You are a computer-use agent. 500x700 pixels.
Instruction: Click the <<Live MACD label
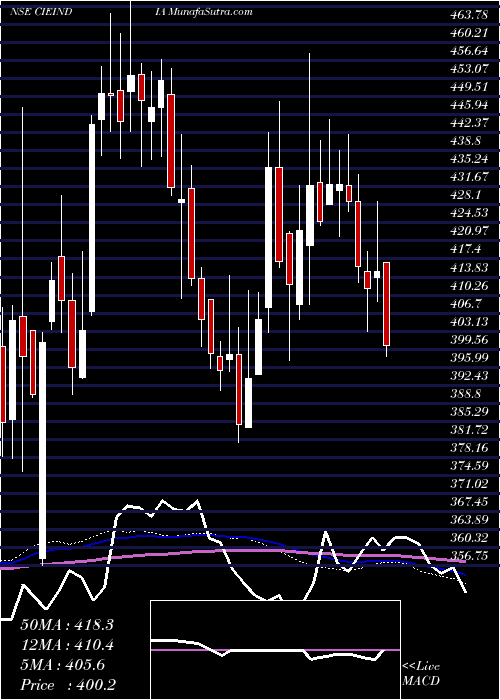click(421, 674)
